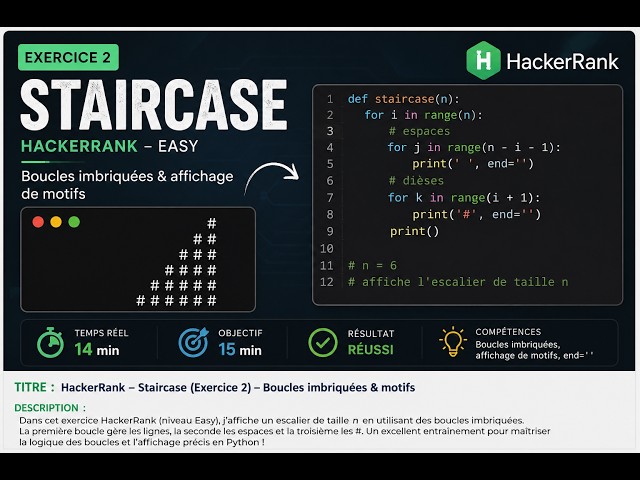Click the print('#', end='') line

[x=476, y=214]
